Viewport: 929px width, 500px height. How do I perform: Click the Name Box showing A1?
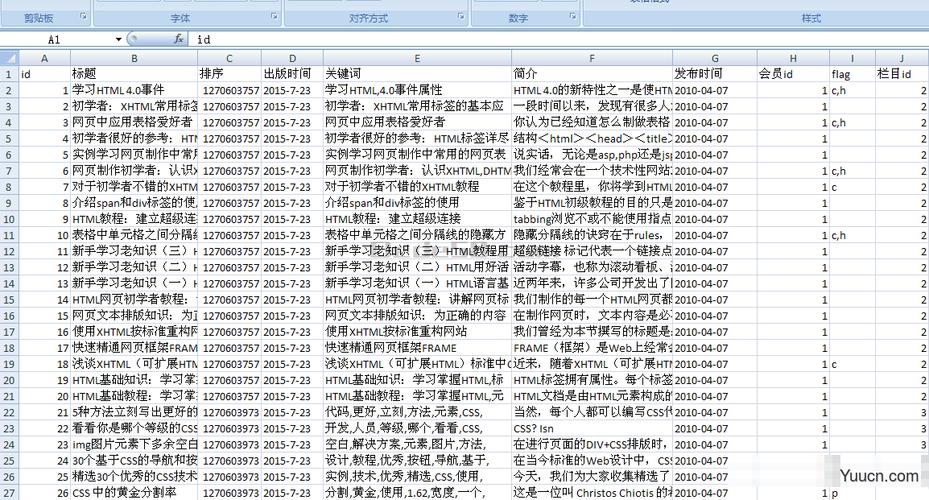57,40
